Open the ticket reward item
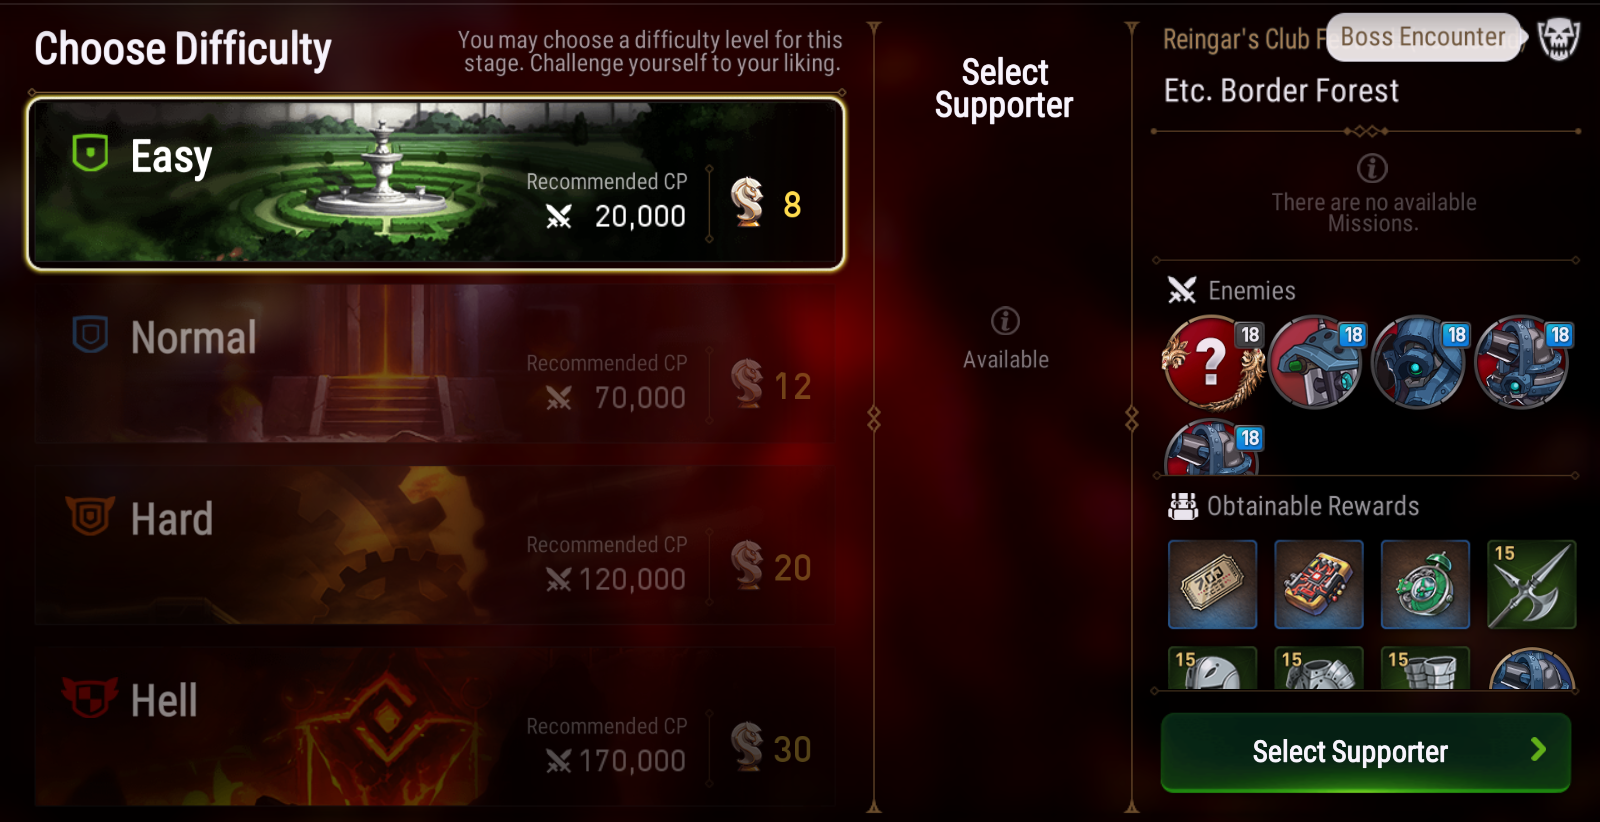Viewport: 1600px width, 822px height. tap(1213, 585)
